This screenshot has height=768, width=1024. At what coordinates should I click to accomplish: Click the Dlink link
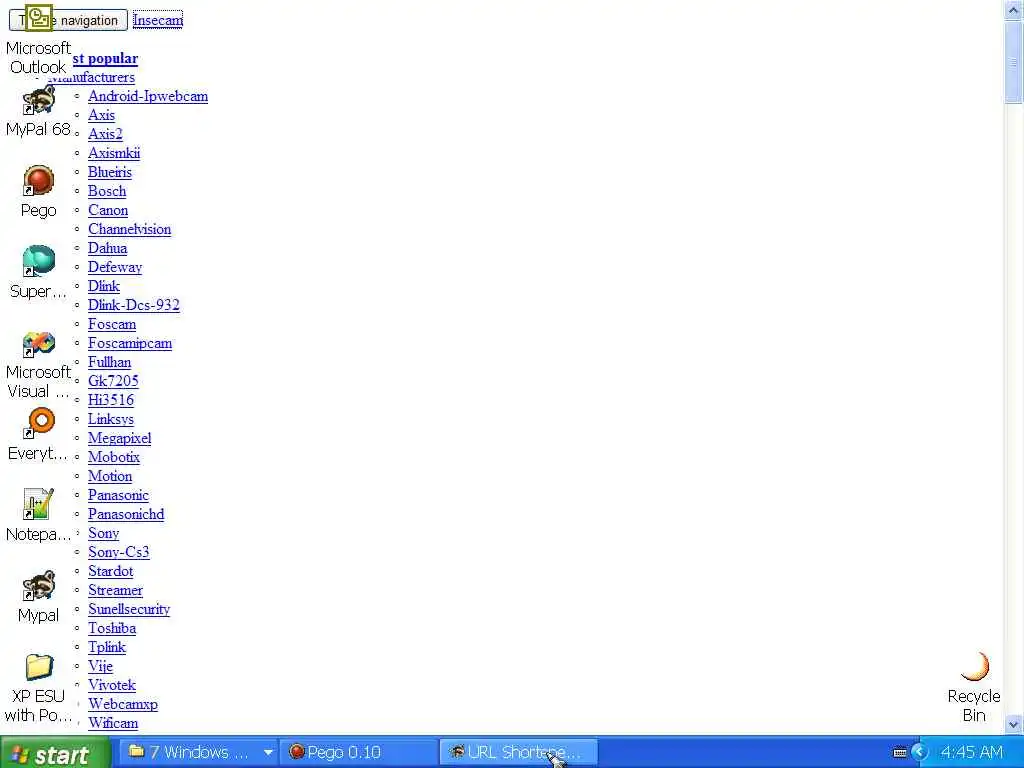coord(104,286)
